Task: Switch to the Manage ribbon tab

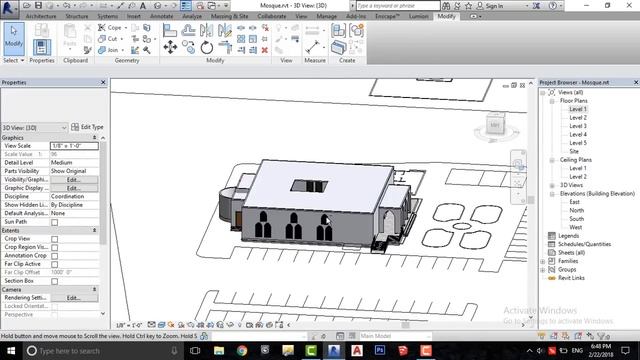Action: [327, 16]
